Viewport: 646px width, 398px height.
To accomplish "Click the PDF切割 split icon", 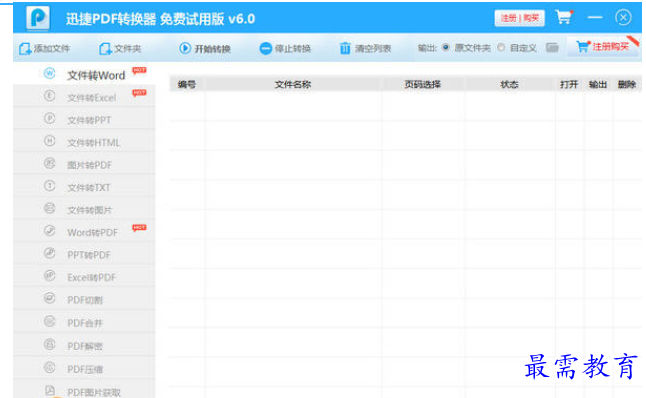I will click(49, 298).
